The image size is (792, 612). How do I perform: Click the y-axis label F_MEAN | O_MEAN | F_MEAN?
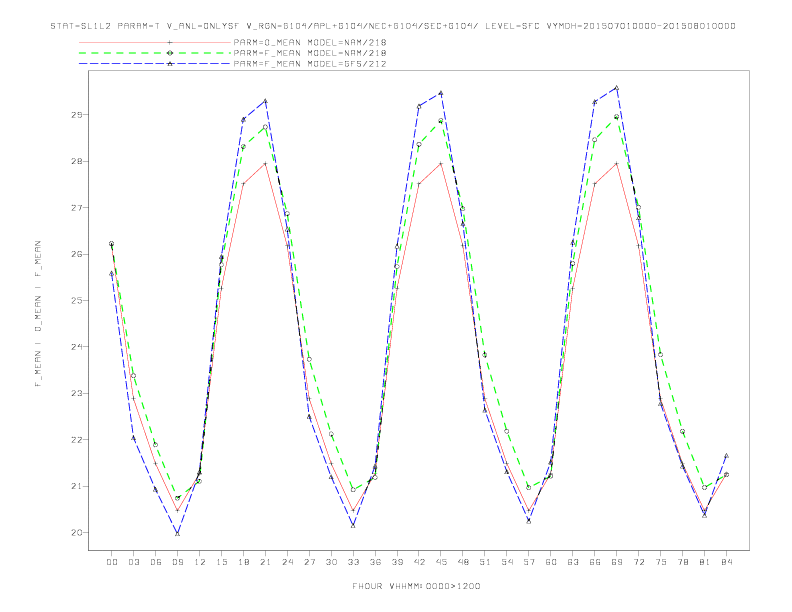[x=38, y=314]
